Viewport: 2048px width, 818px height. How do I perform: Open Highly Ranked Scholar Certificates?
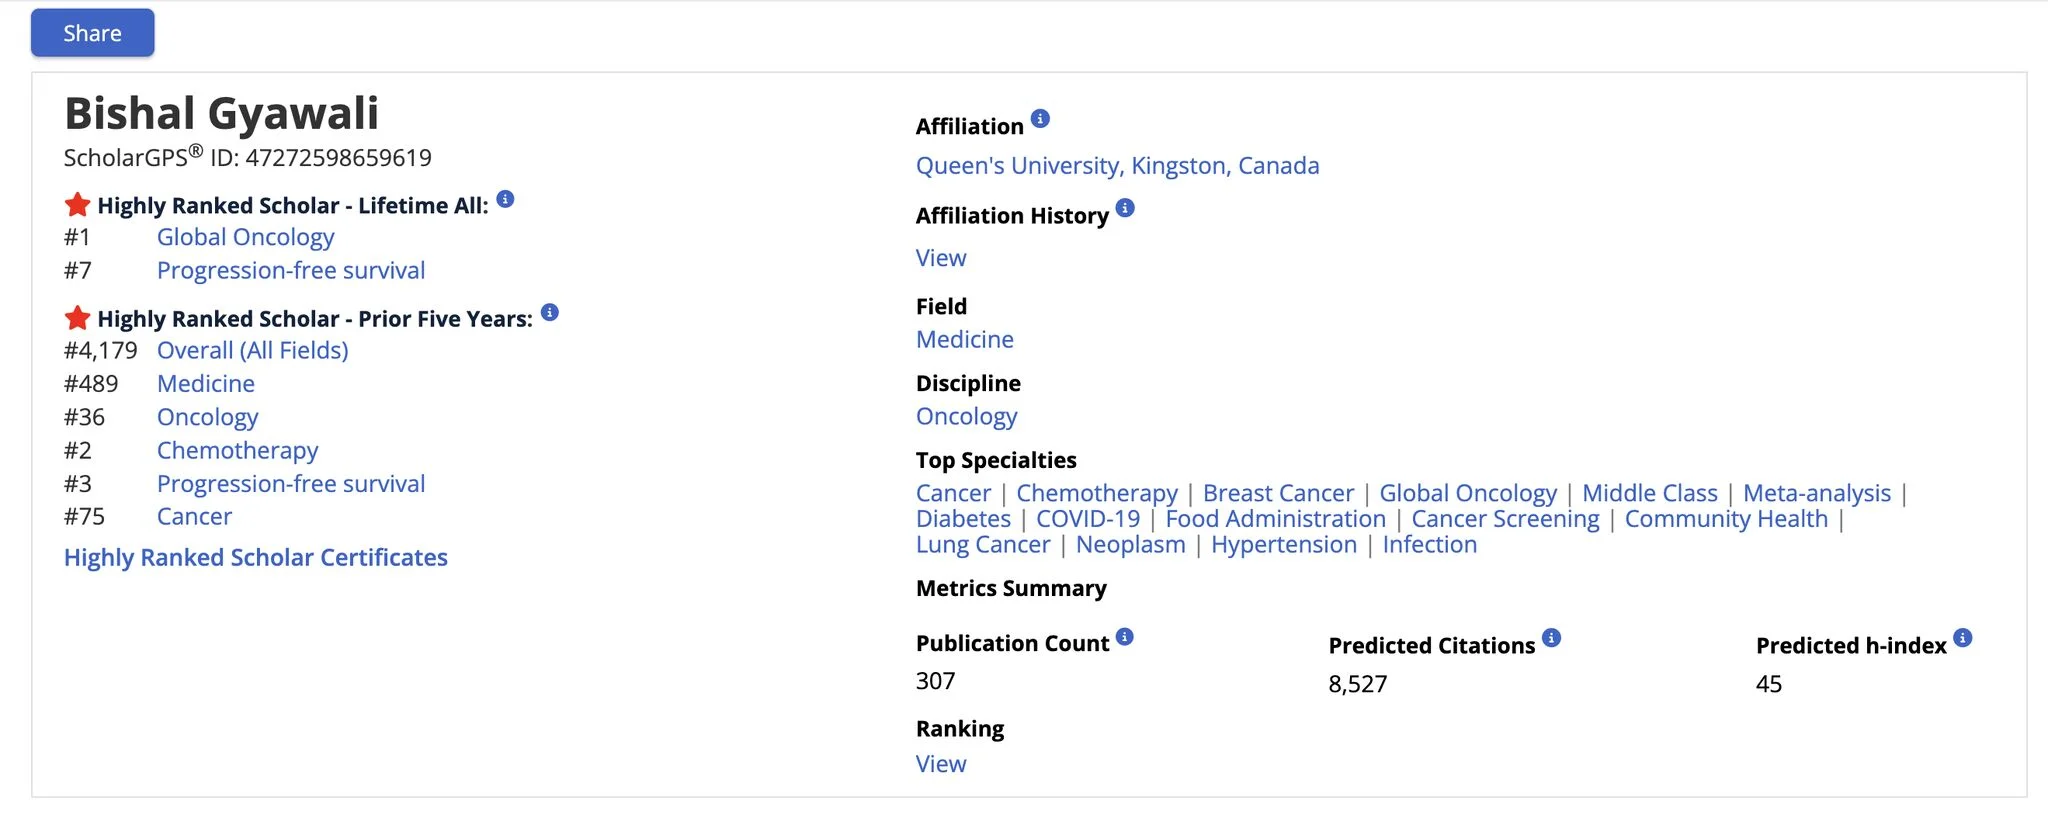pyautogui.click(x=255, y=557)
